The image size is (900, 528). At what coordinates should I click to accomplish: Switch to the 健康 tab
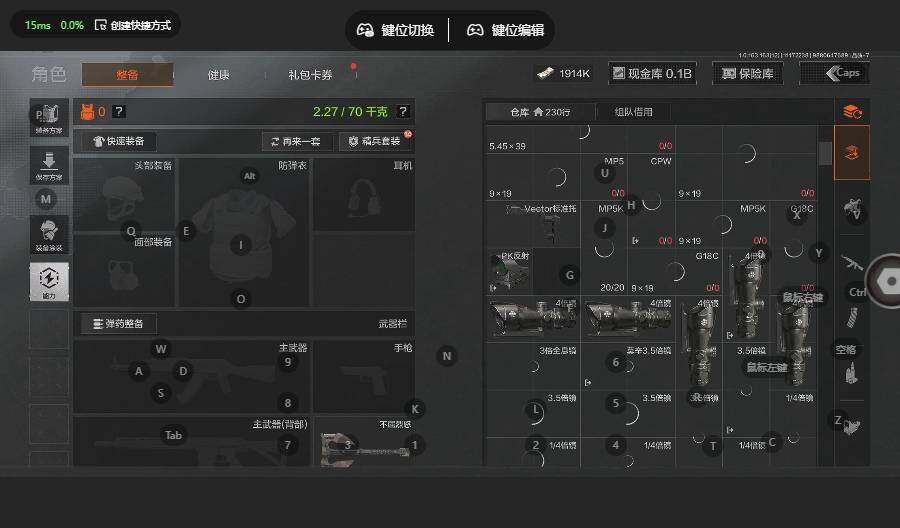click(218, 75)
